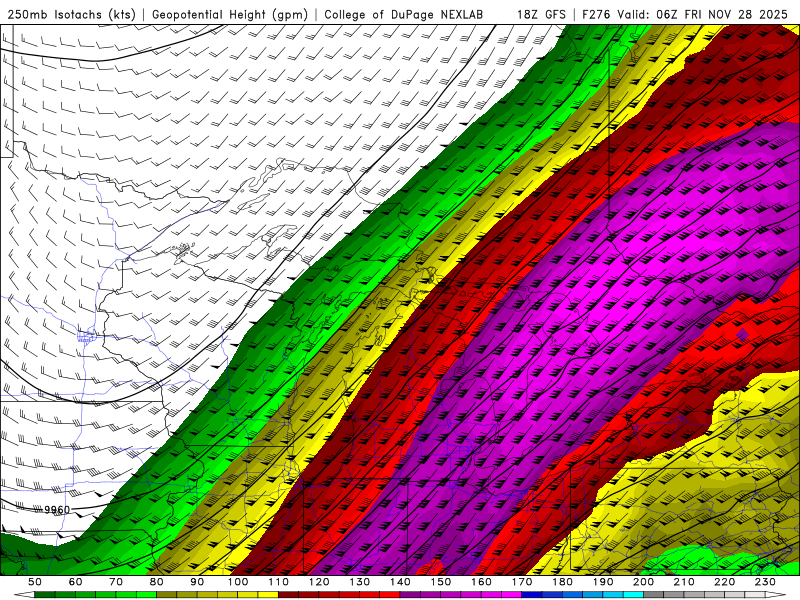This screenshot has width=800, height=600.
Task: Click the '250mb Isotachs (kts)' title text
Action: (x=71, y=14)
